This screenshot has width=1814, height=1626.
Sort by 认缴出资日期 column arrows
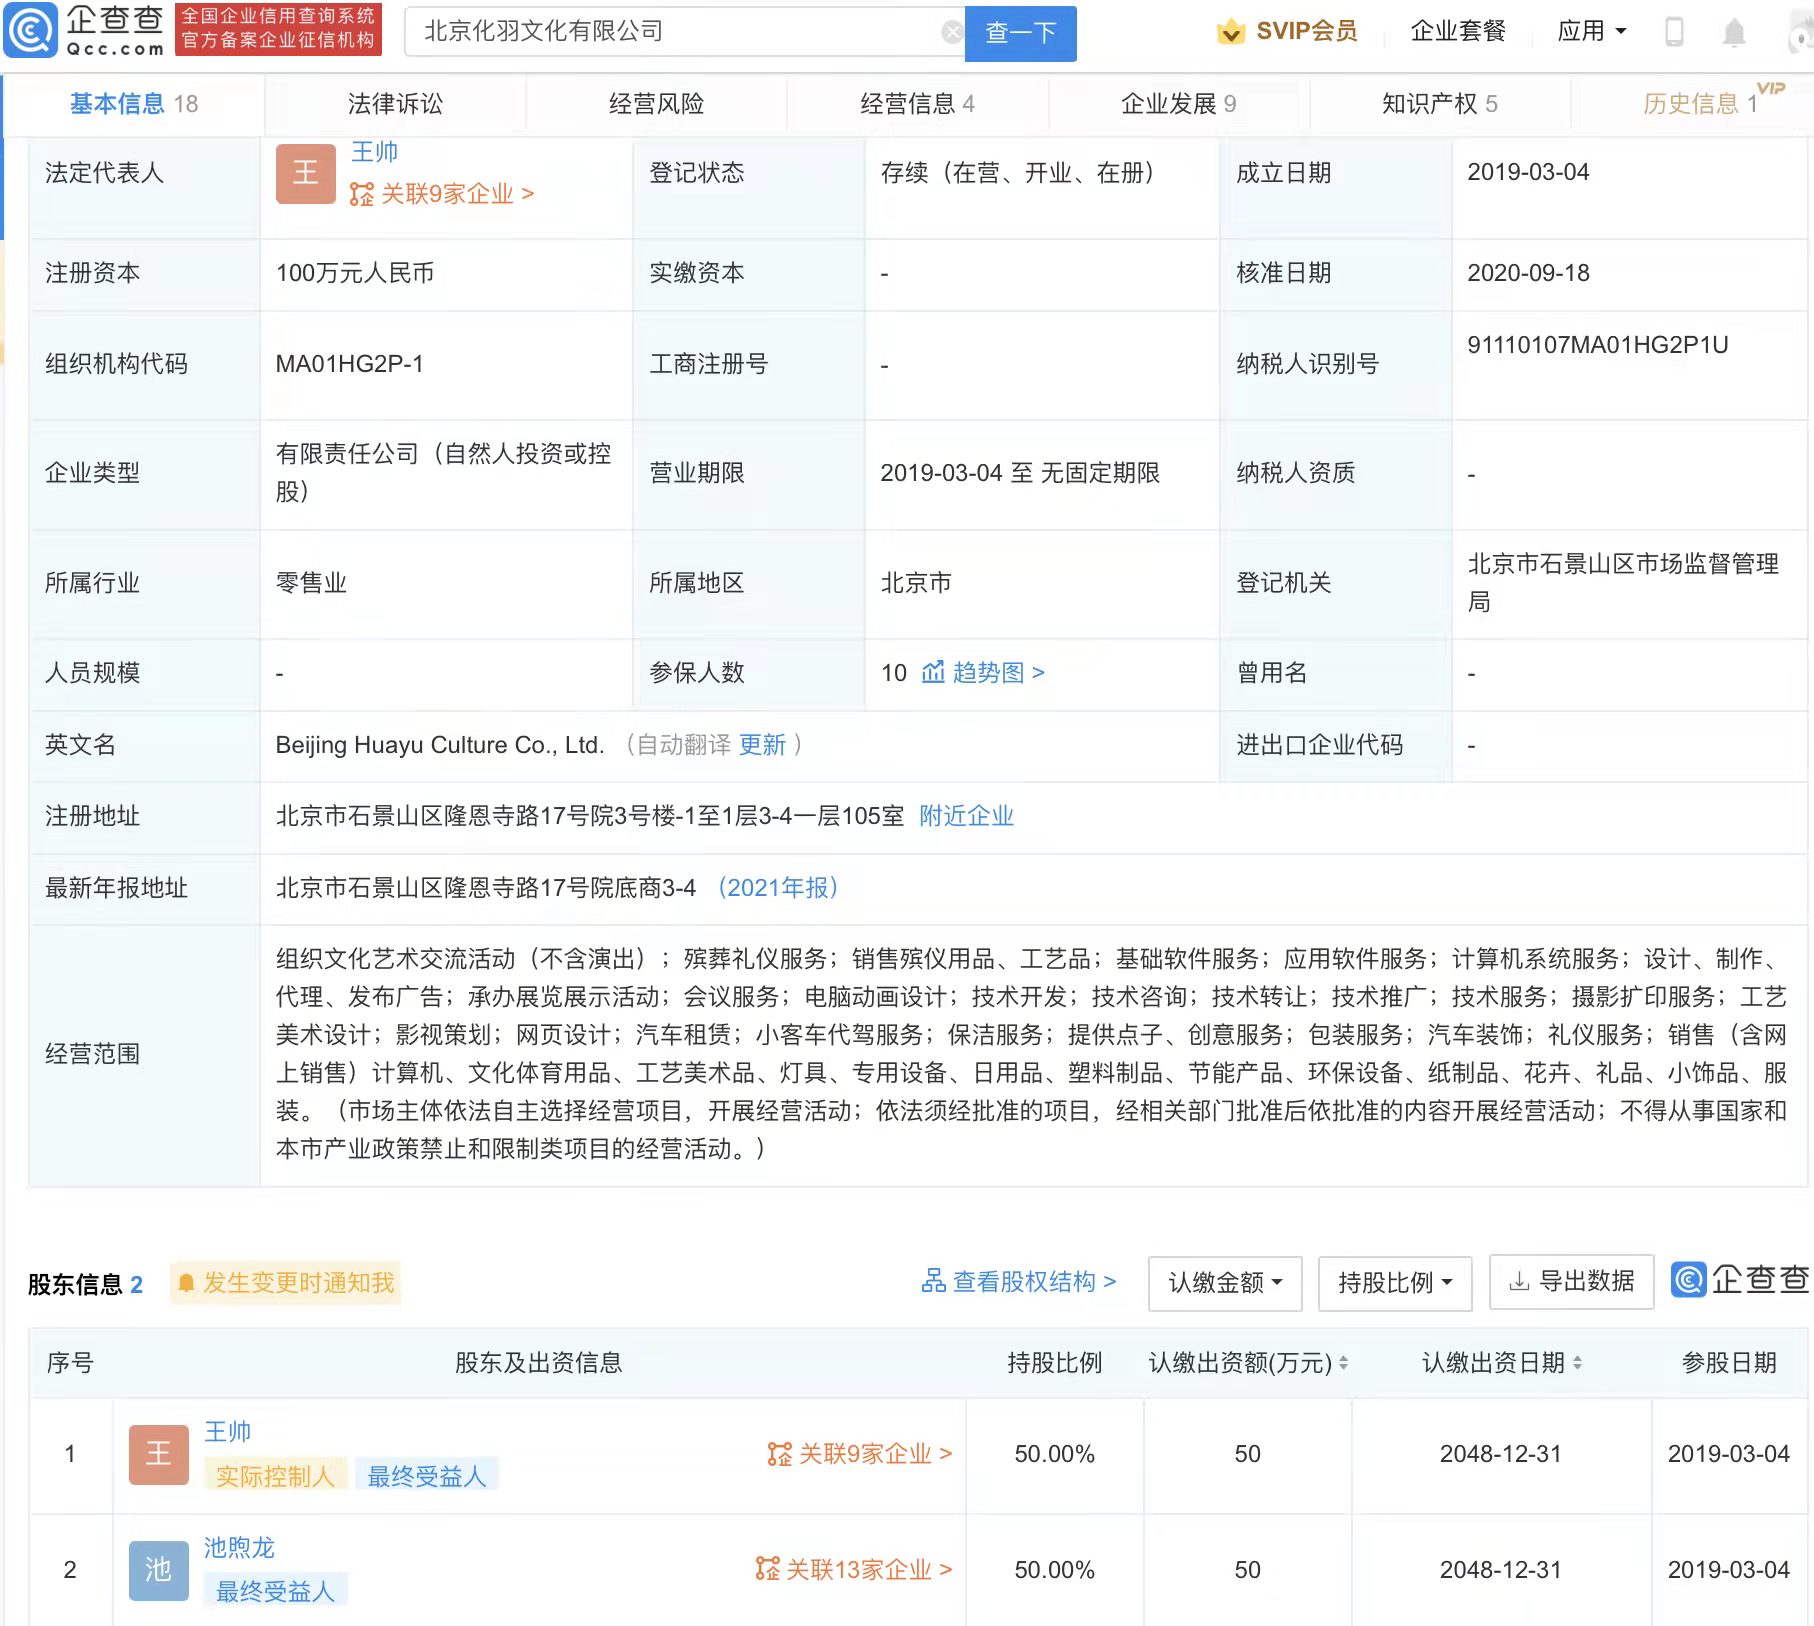pyautogui.click(x=1577, y=1362)
